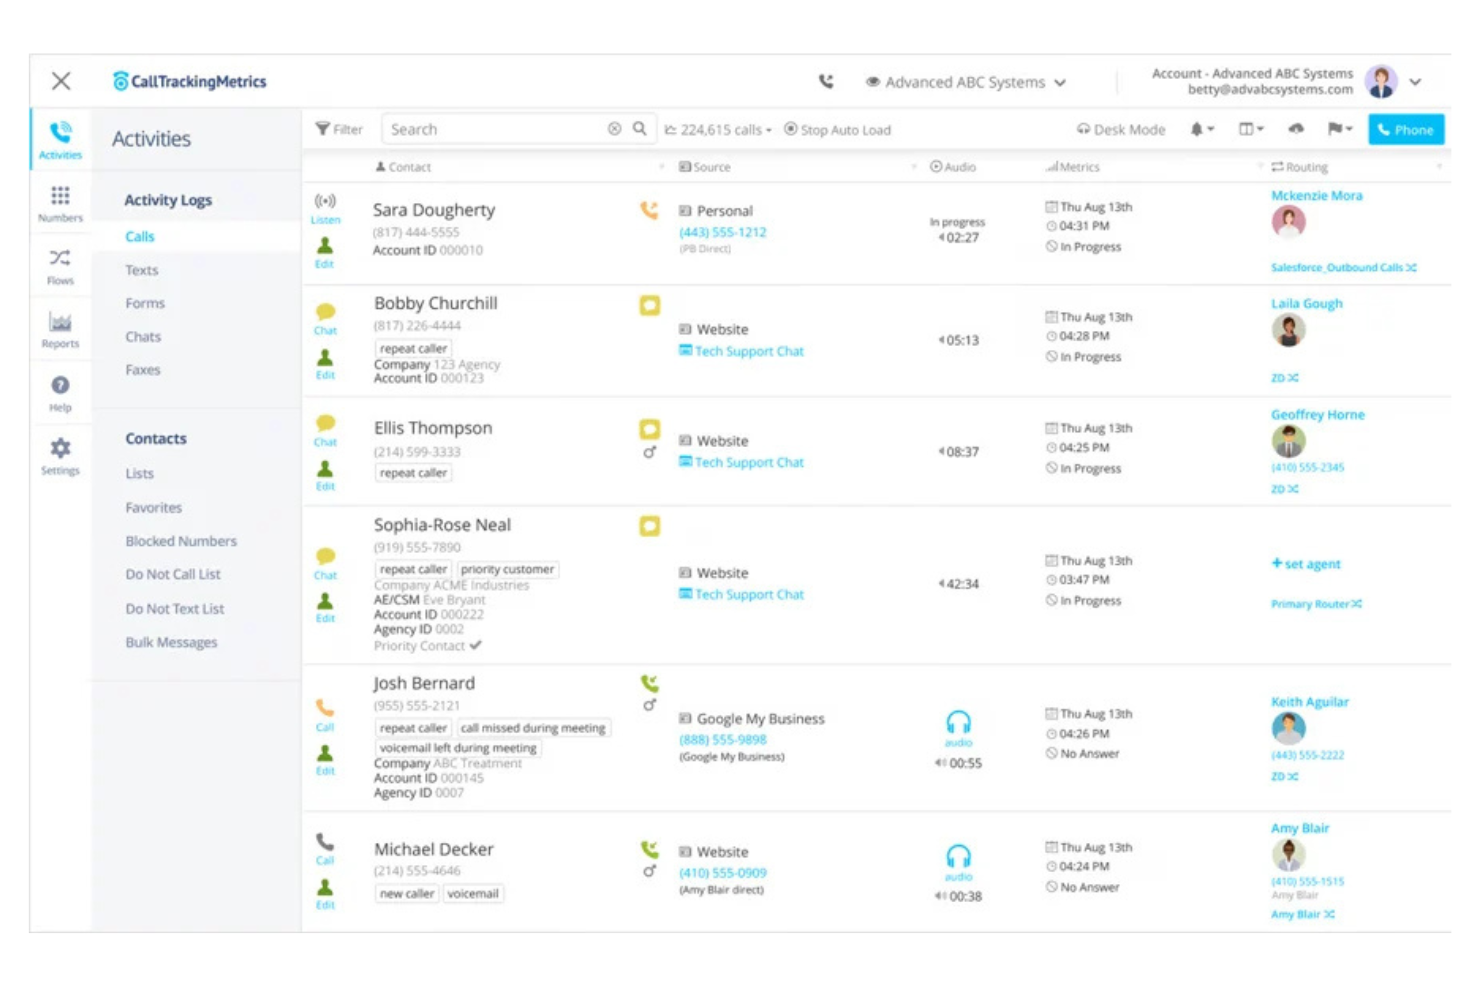
Task: Click the Phone button
Action: point(1405,128)
